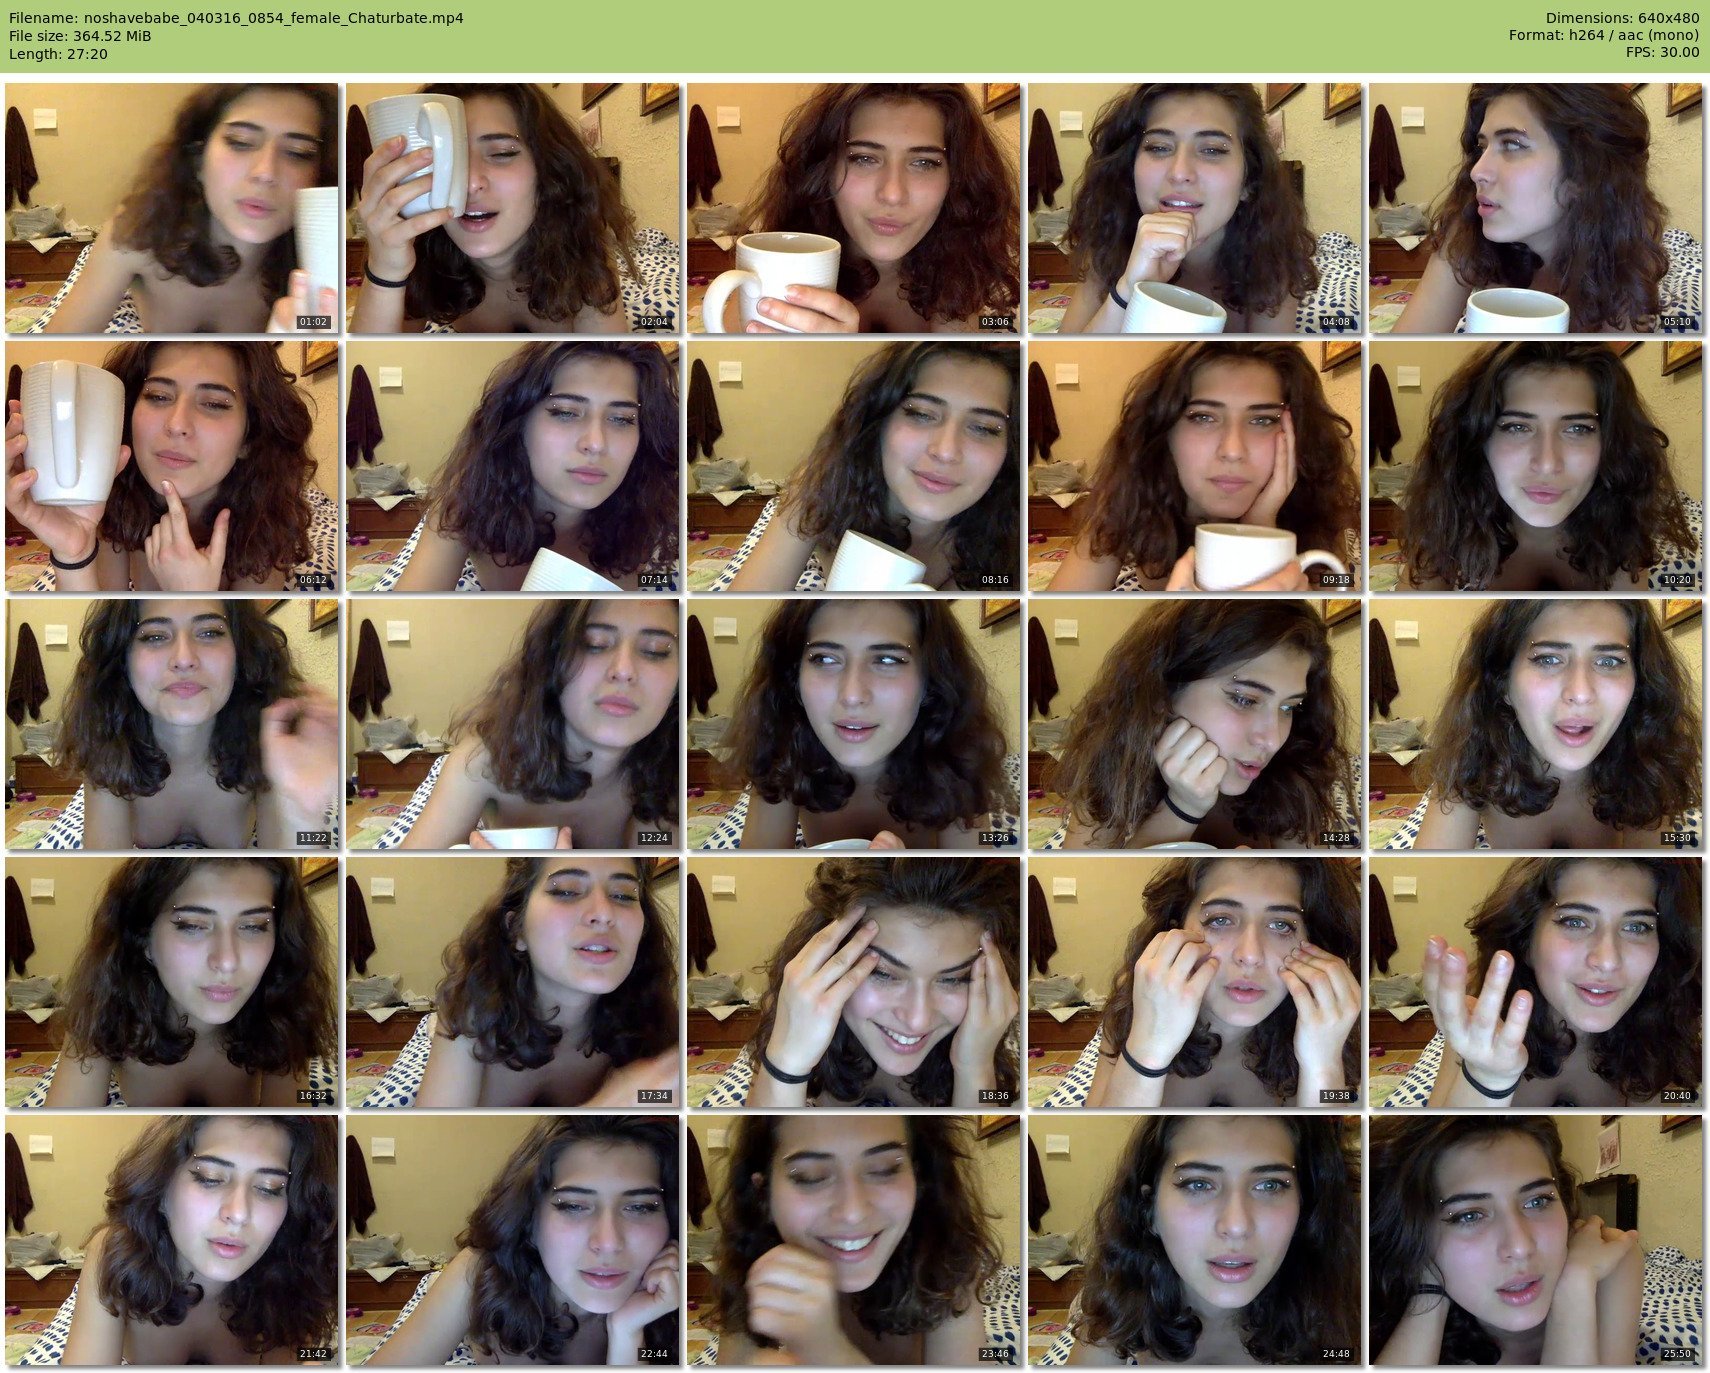Screen dimensions: 1710x1373
Task: Click the thumbnail timestamped 19:38
Action: 1195,982
